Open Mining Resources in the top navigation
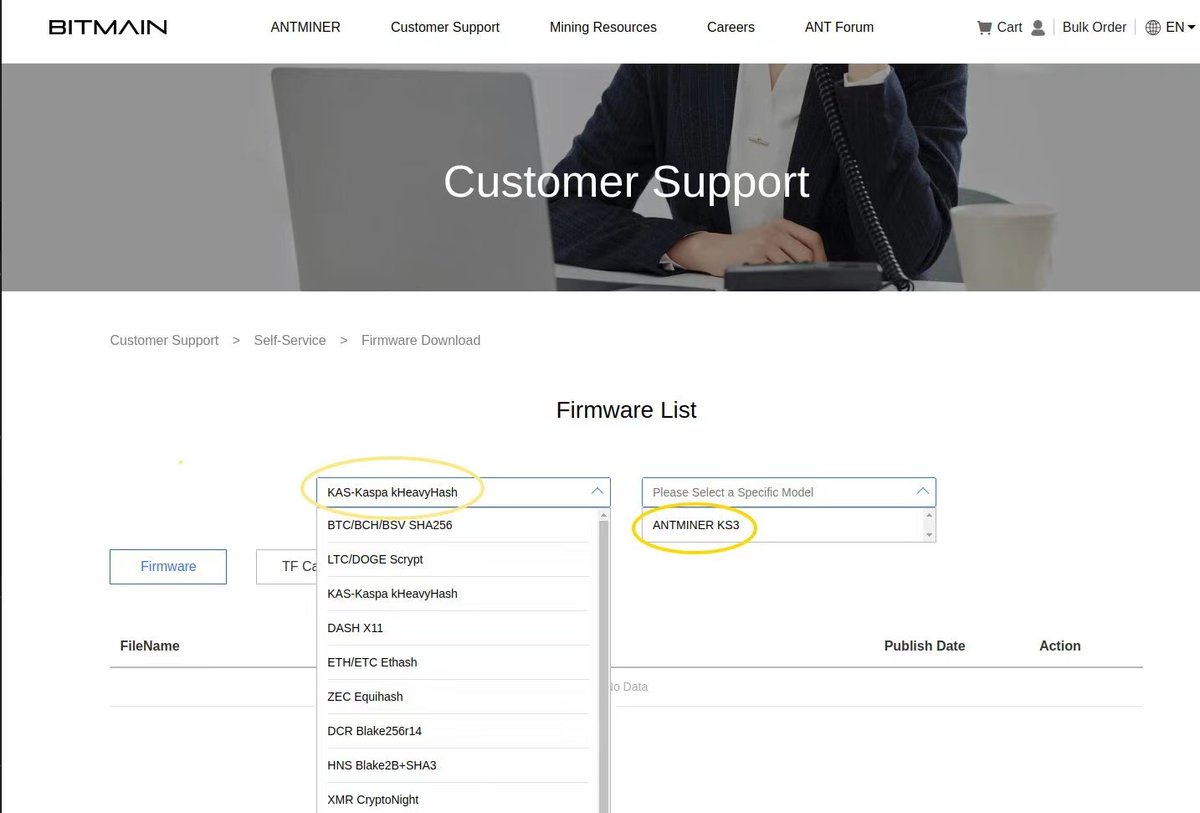Screen dimensions: 1200x813 click(x=603, y=27)
